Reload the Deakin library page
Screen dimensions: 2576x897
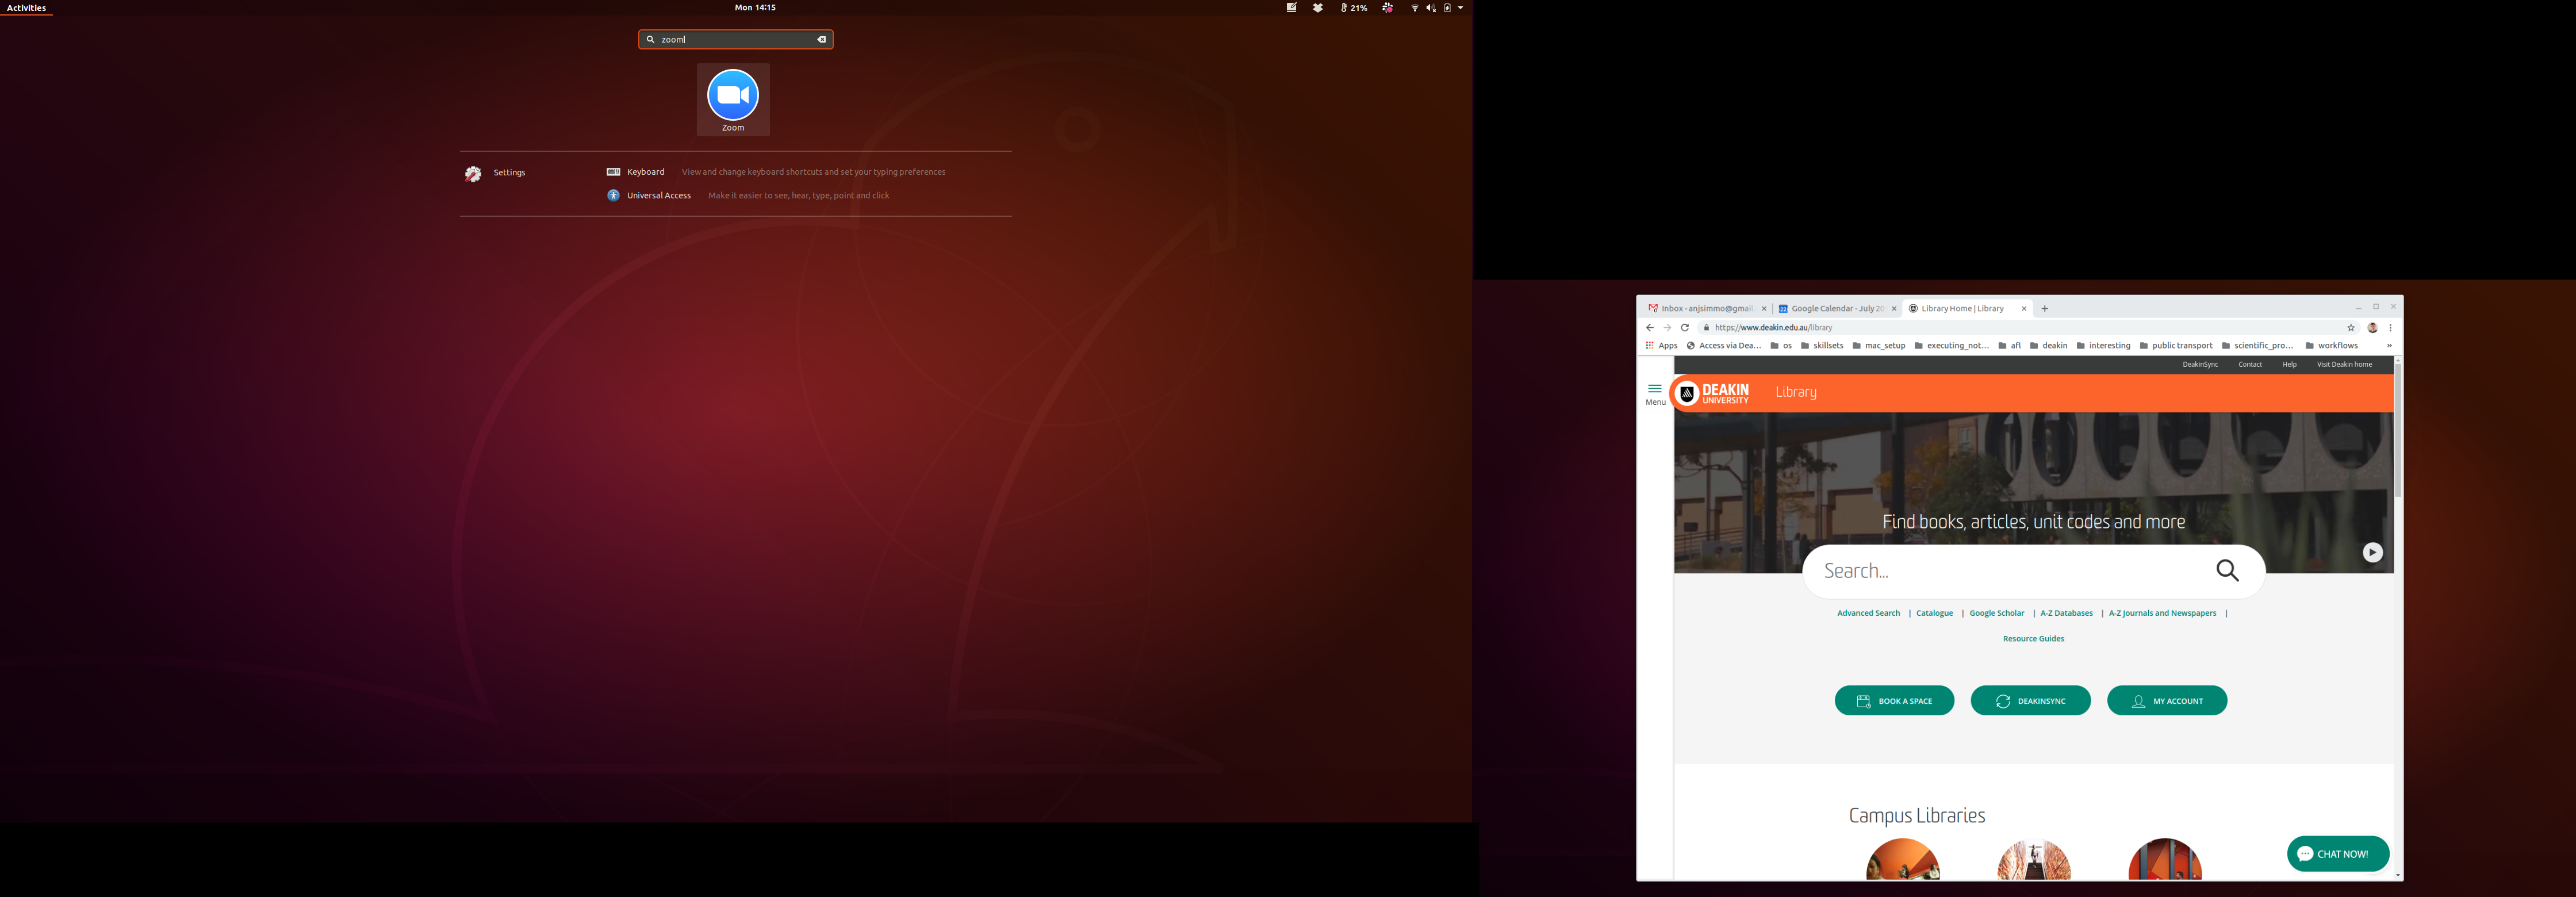1685,328
